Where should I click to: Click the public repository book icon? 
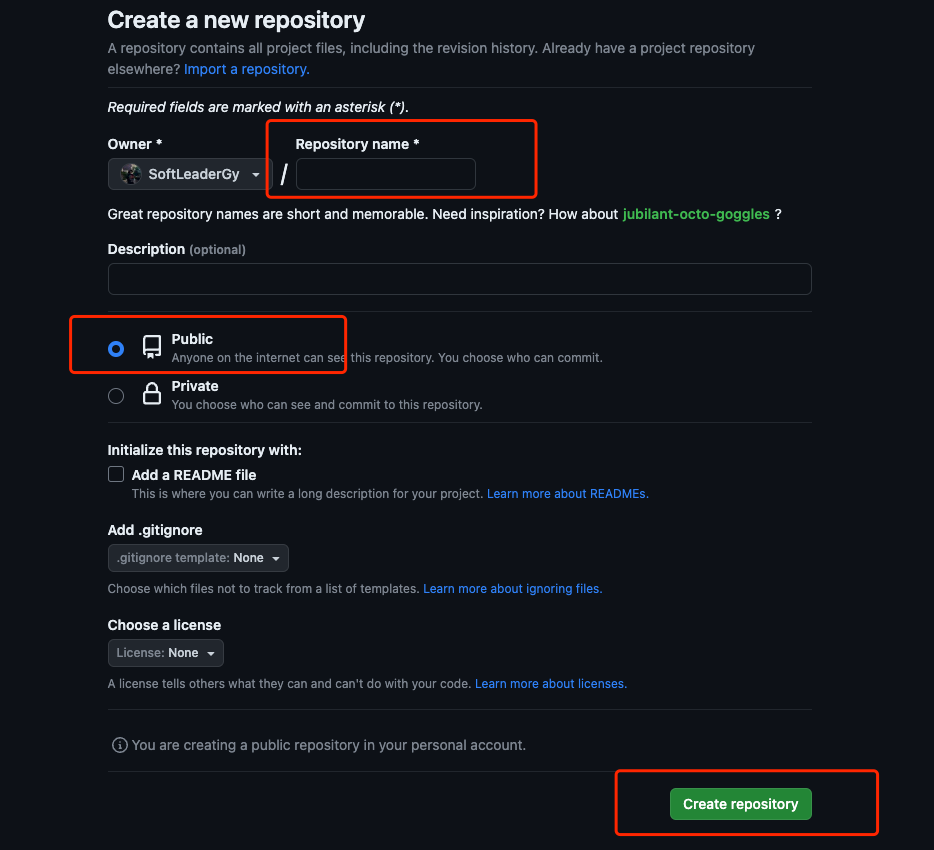pyautogui.click(x=152, y=347)
